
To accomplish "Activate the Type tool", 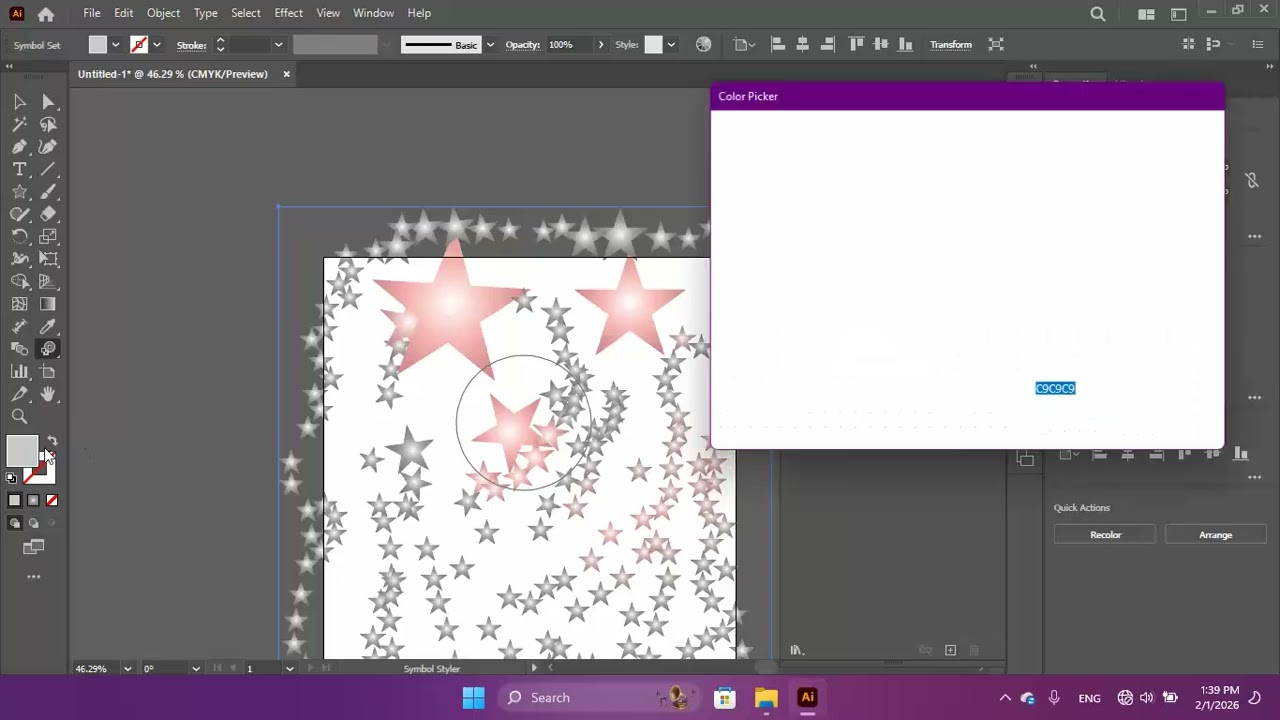I will 19,170.
